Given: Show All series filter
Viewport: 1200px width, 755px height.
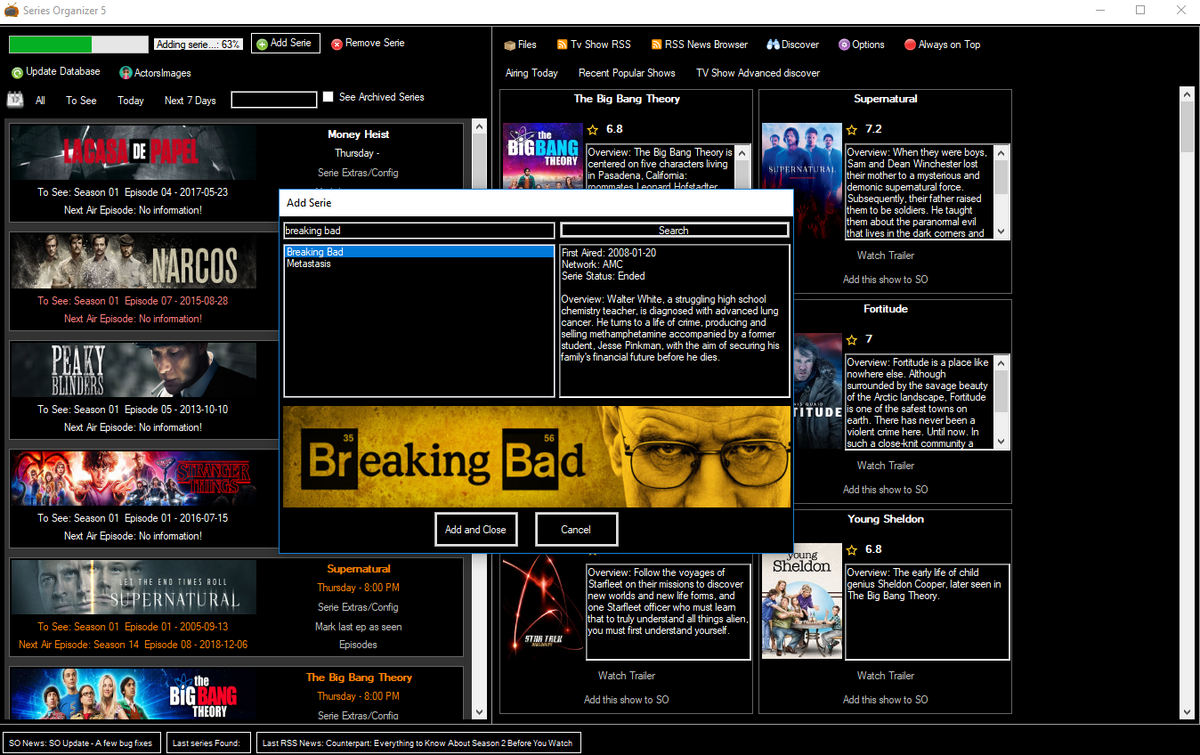Looking at the screenshot, I should coord(40,100).
